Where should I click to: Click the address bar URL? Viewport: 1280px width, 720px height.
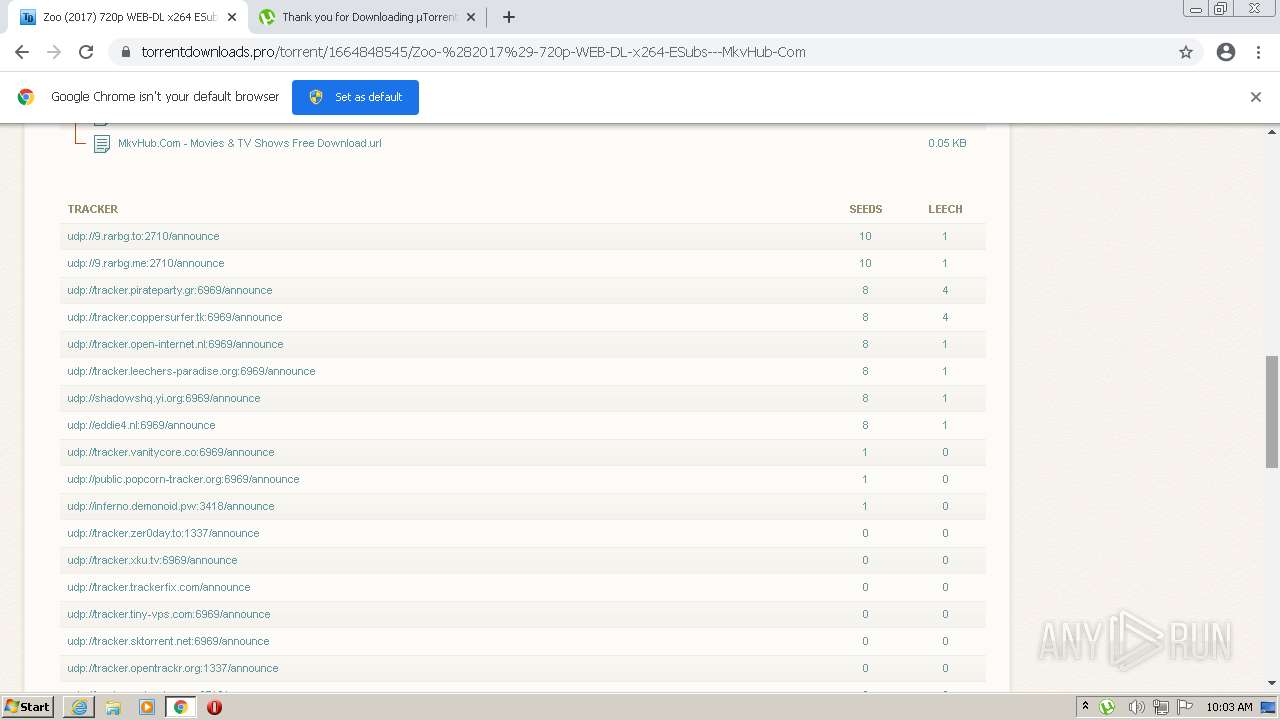coord(473,52)
